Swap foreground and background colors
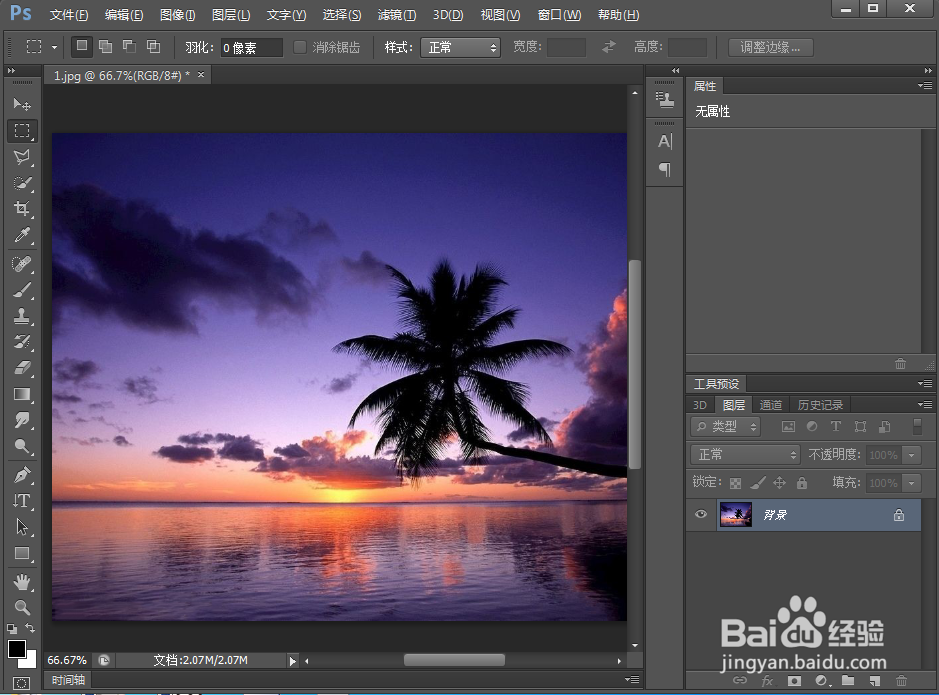939x695 pixels. point(30,628)
